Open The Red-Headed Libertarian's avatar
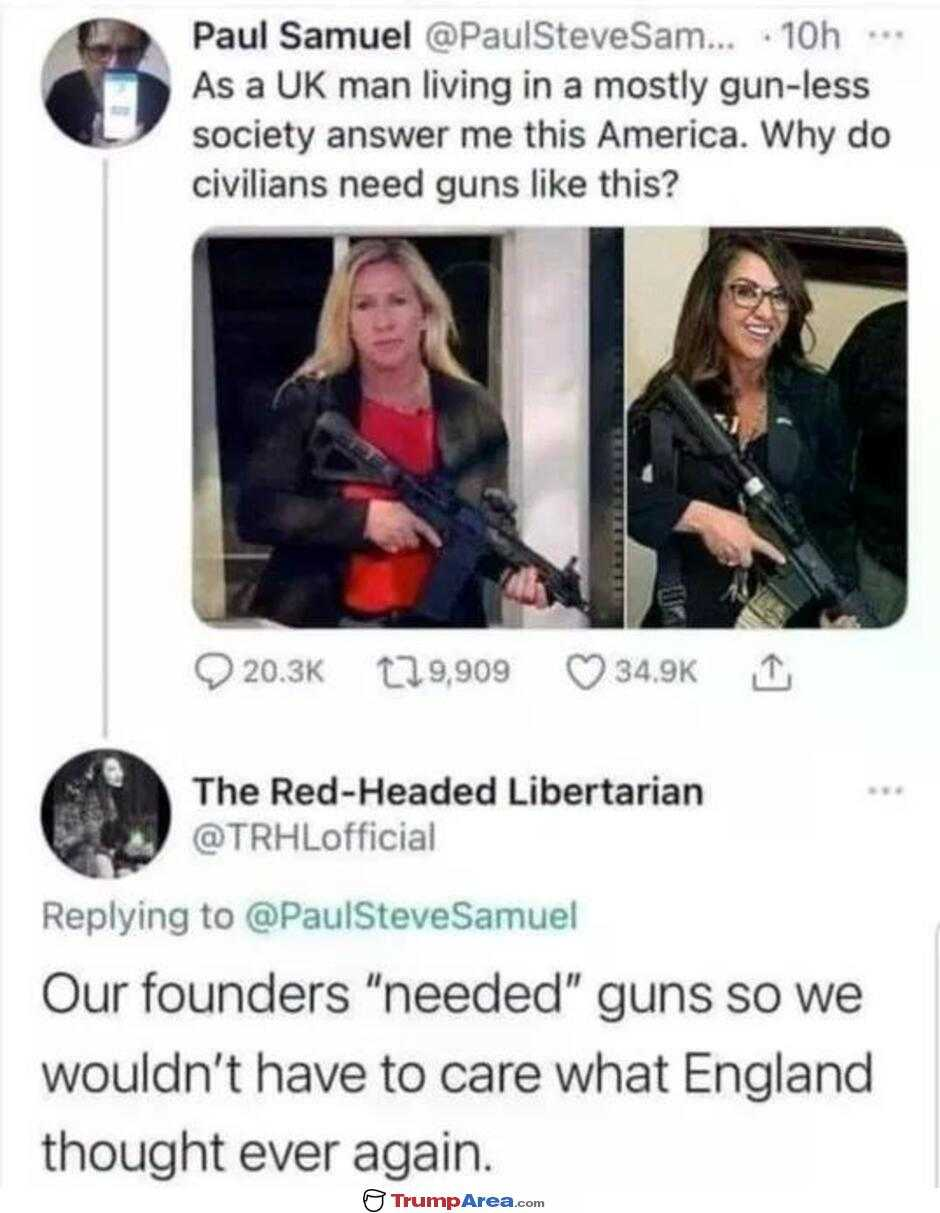The width and height of the screenshot is (940, 1213). tap(106, 813)
